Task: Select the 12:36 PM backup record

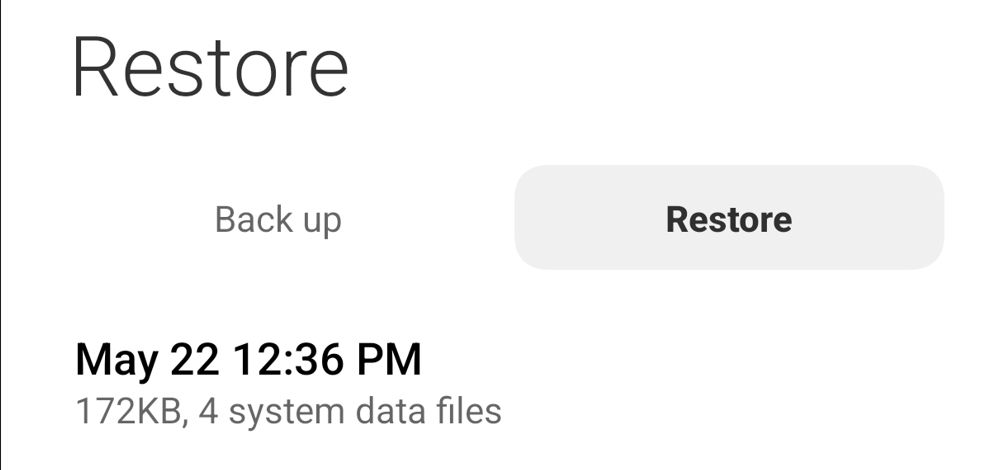Action: pyautogui.click(x=502, y=384)
